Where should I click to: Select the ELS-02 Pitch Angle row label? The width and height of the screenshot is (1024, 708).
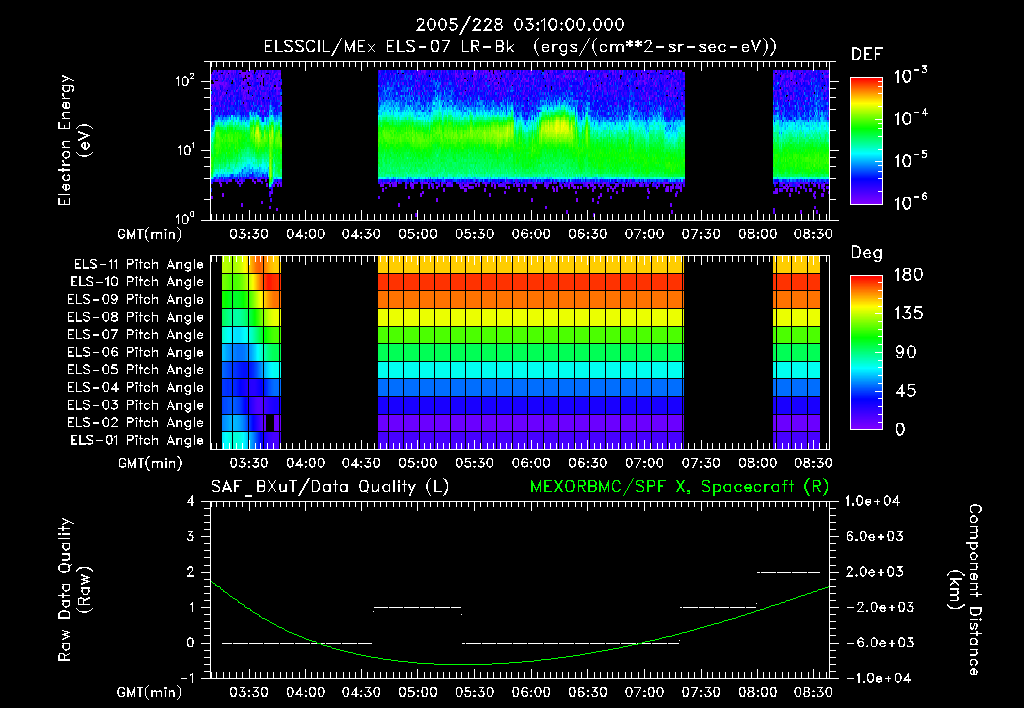(136, 423)
